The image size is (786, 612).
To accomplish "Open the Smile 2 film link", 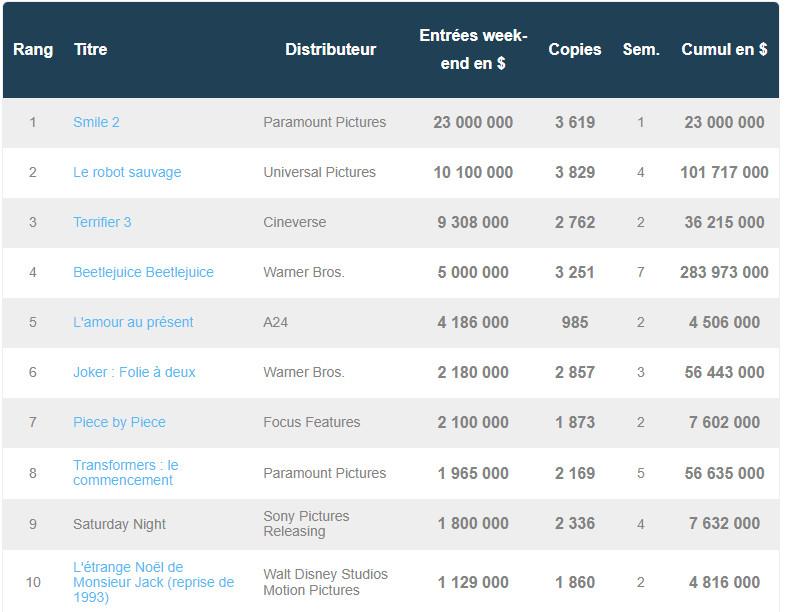I will [96, 122].
